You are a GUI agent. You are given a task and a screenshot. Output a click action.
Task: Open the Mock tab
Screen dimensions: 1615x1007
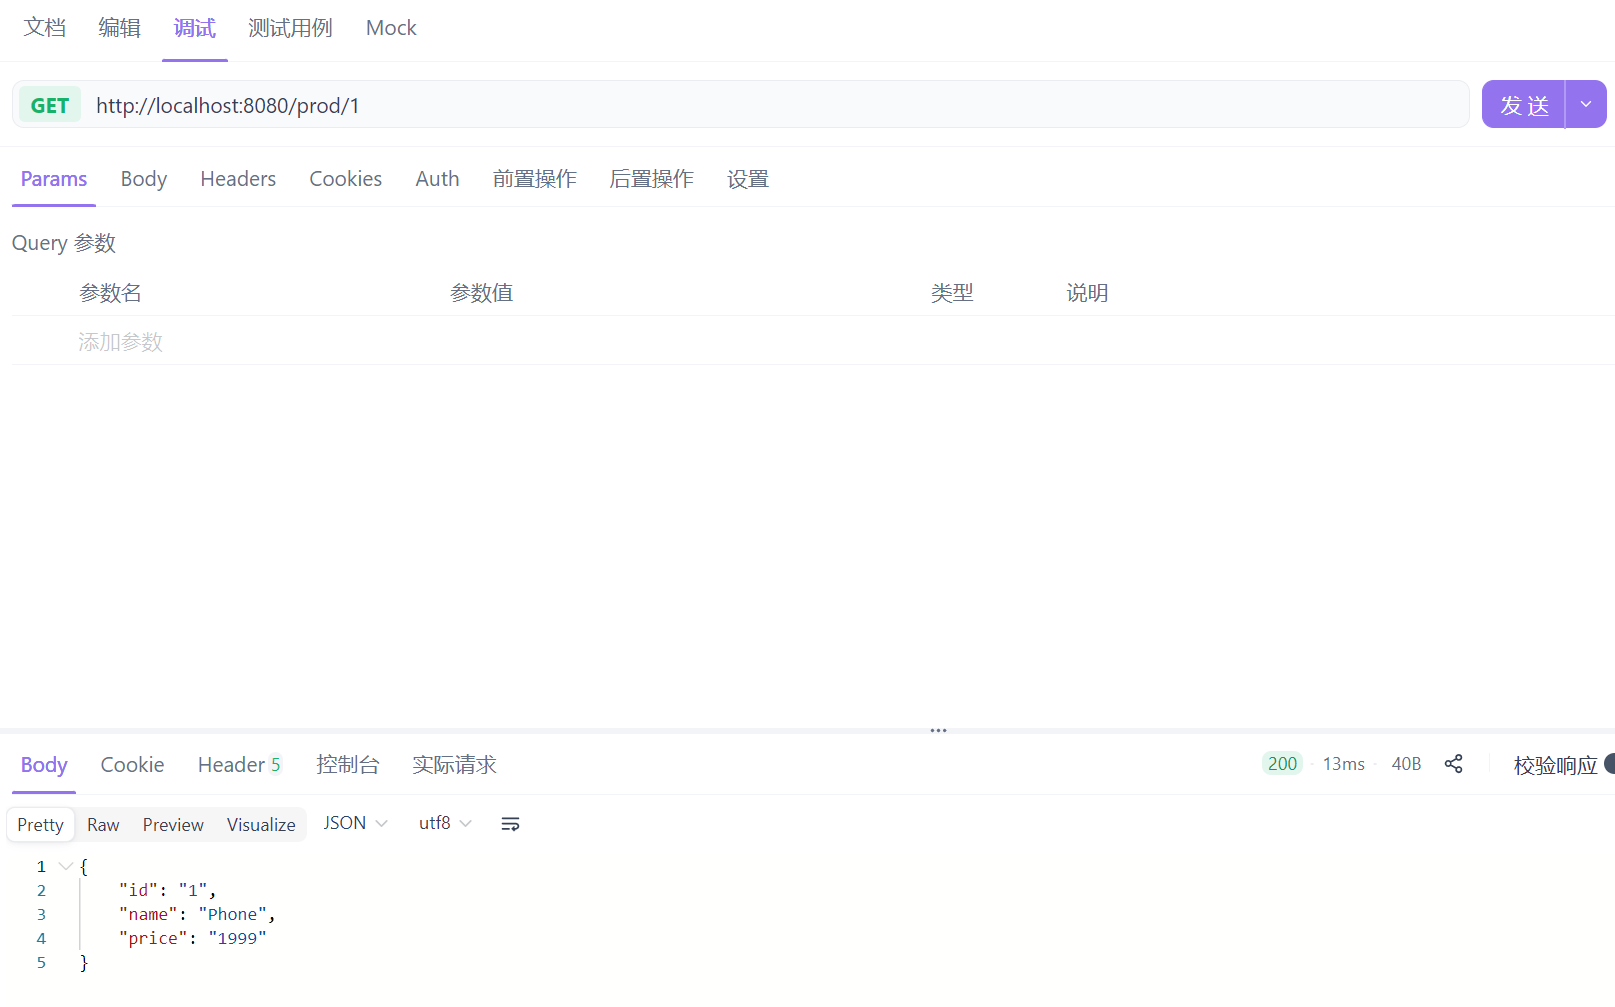point(391,28)
